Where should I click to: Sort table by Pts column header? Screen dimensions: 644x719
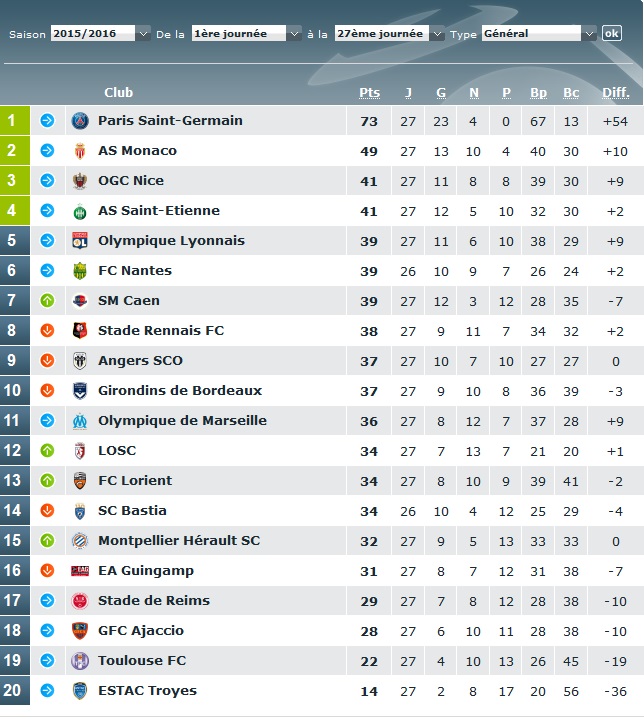(369, 93)
